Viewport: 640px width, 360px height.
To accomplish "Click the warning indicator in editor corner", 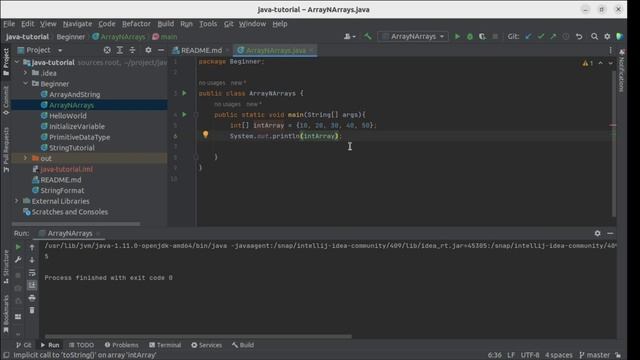I will (587, 63).
